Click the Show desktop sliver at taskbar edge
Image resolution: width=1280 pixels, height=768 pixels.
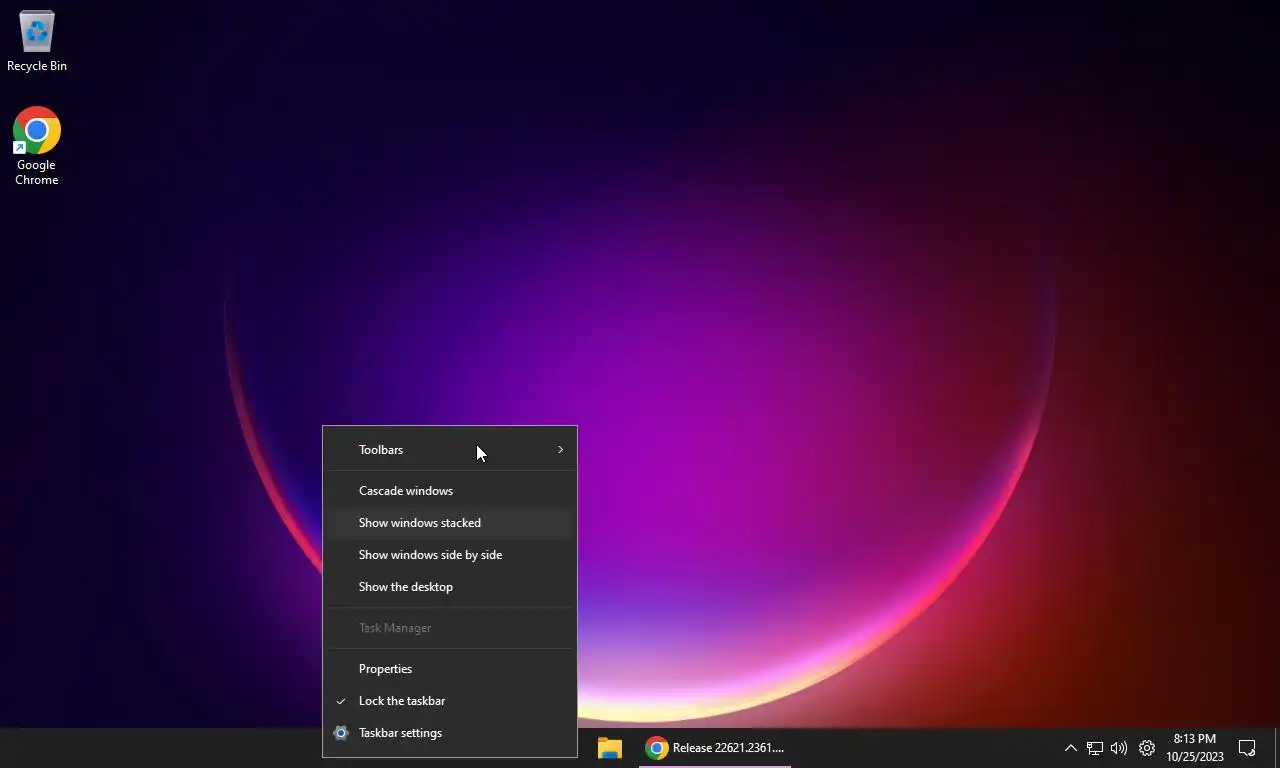pos(1277,748)
